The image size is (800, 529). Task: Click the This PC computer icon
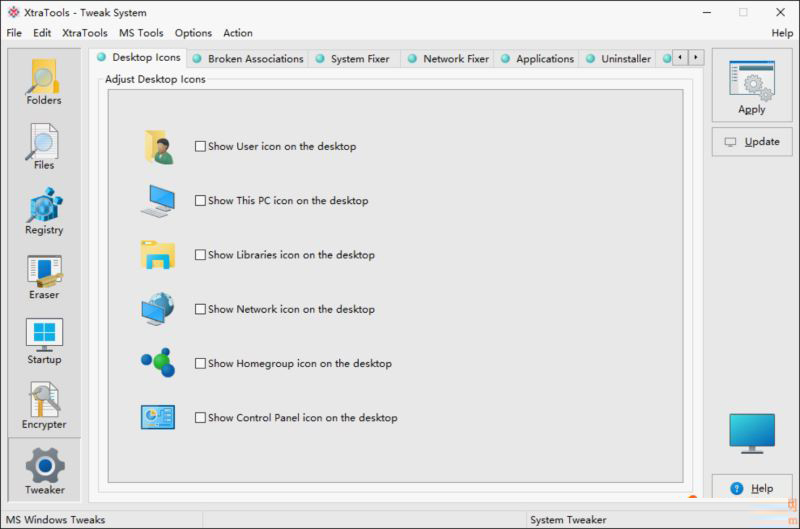pyautogui.click(x=158, y=201)
